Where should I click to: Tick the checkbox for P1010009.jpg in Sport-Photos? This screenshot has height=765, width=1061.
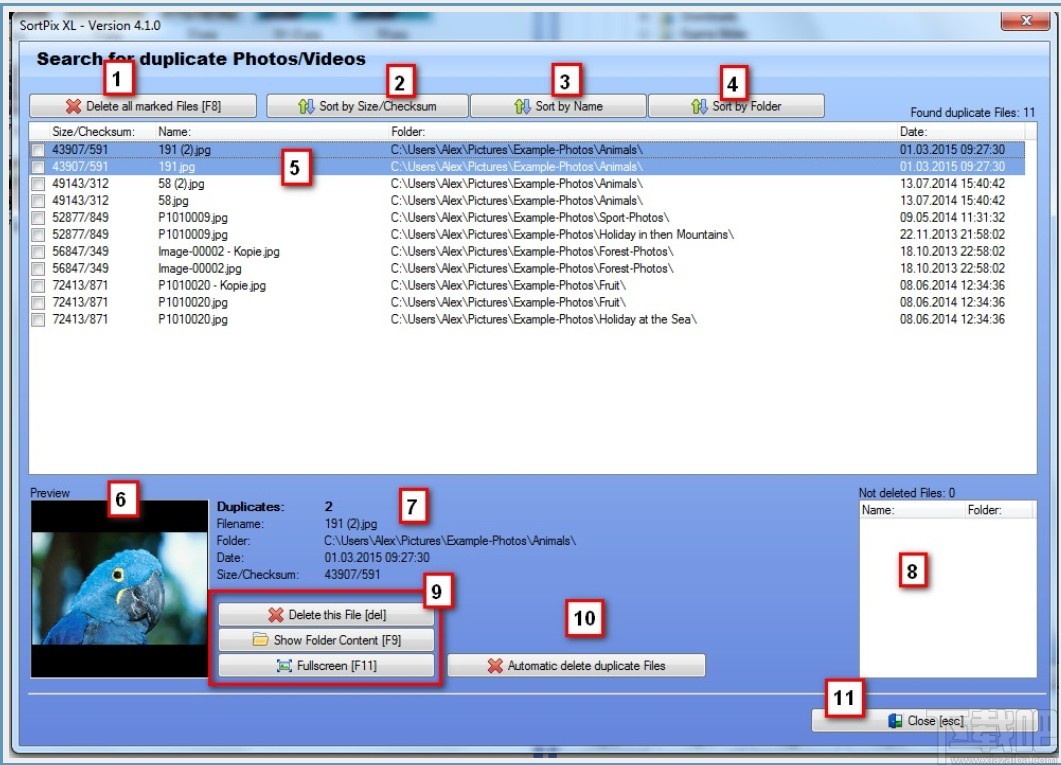click(38, 218)
